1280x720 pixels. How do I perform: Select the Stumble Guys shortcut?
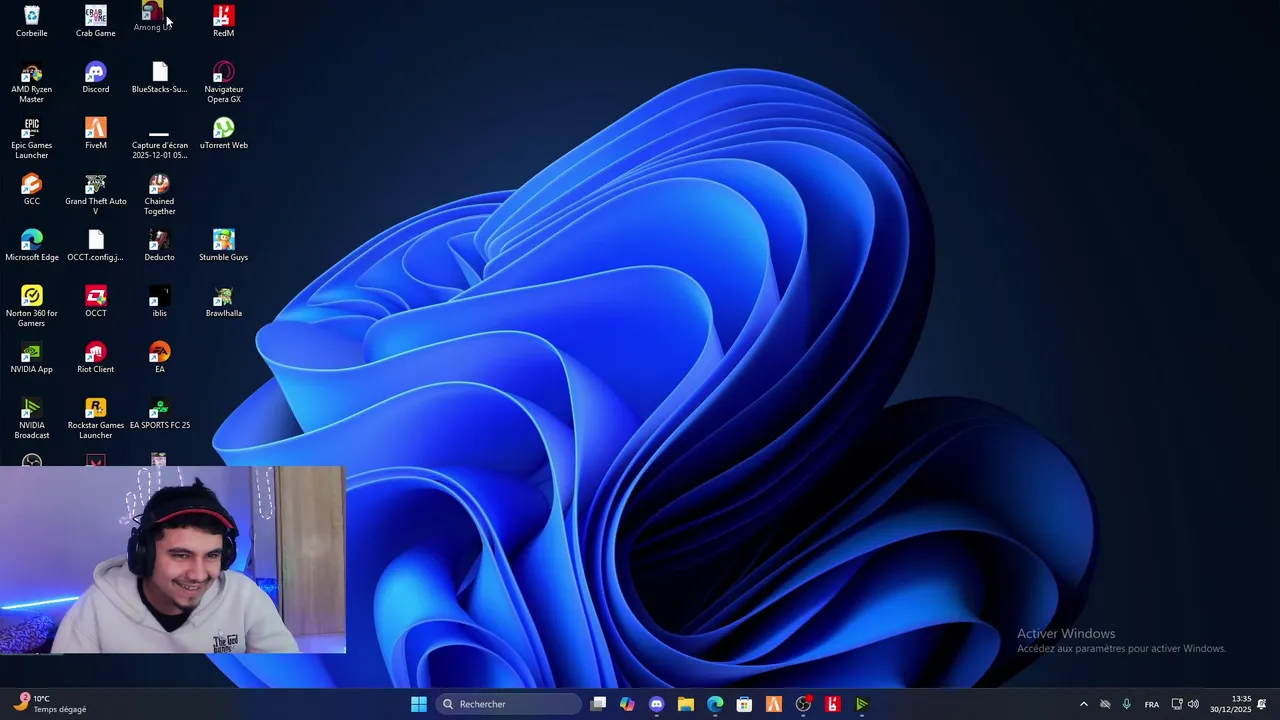tap(224, 246)
